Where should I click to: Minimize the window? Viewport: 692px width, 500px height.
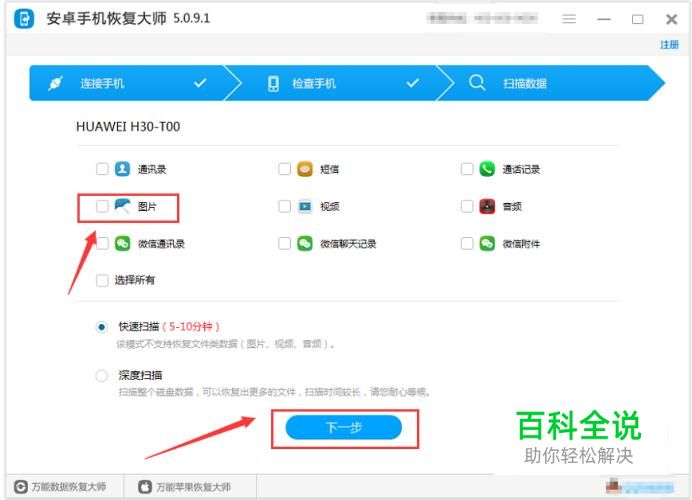pos(604,19)
